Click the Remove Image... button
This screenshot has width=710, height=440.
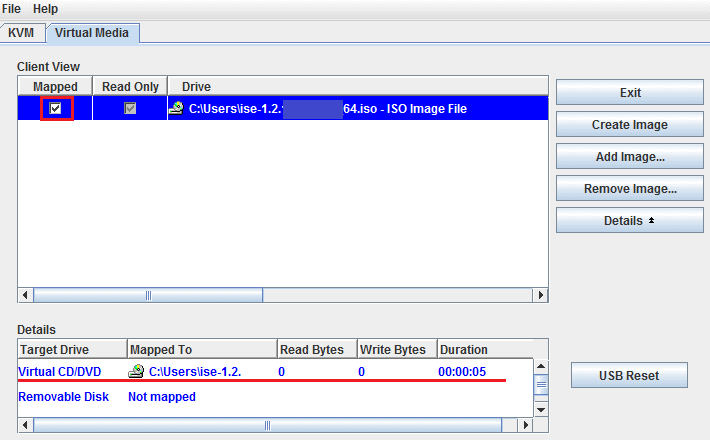tap(630, 189)
